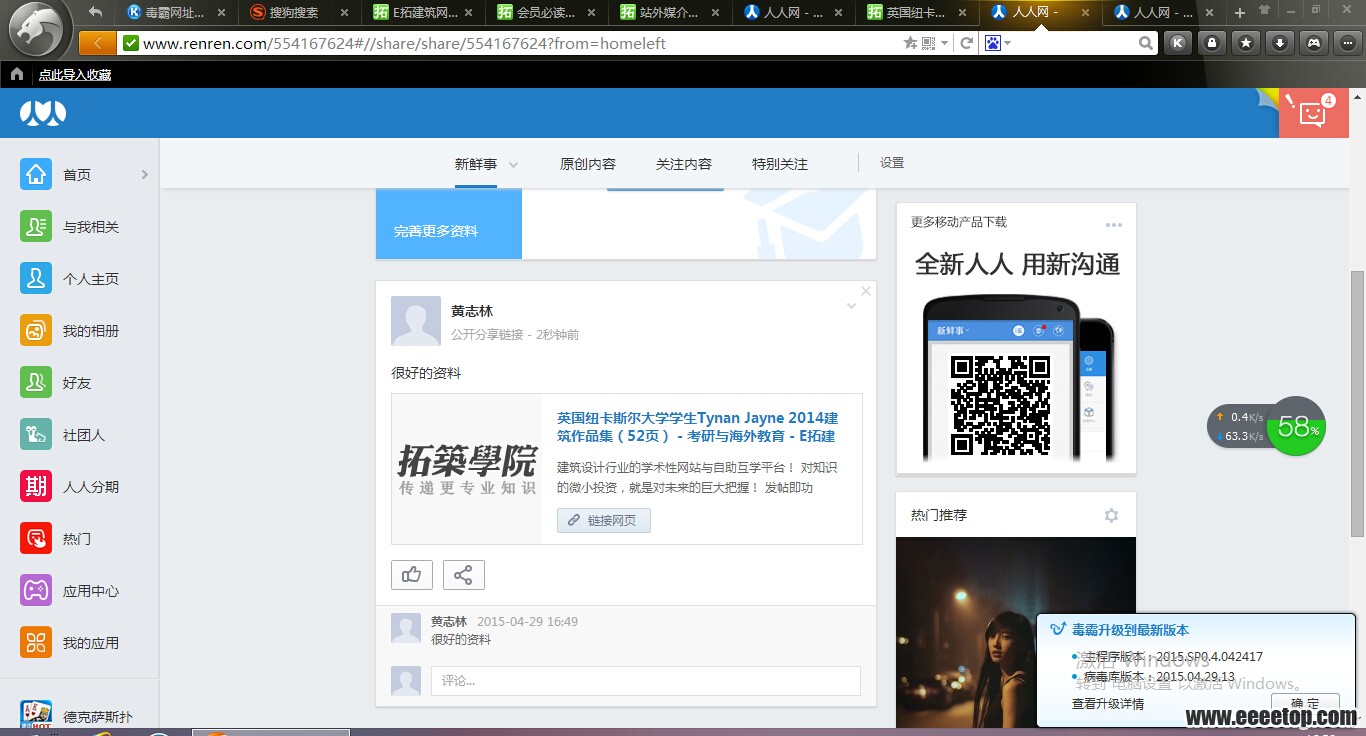Expand the 首页 arrow in sidebar

pyautogui.click(x=145, y=174)
